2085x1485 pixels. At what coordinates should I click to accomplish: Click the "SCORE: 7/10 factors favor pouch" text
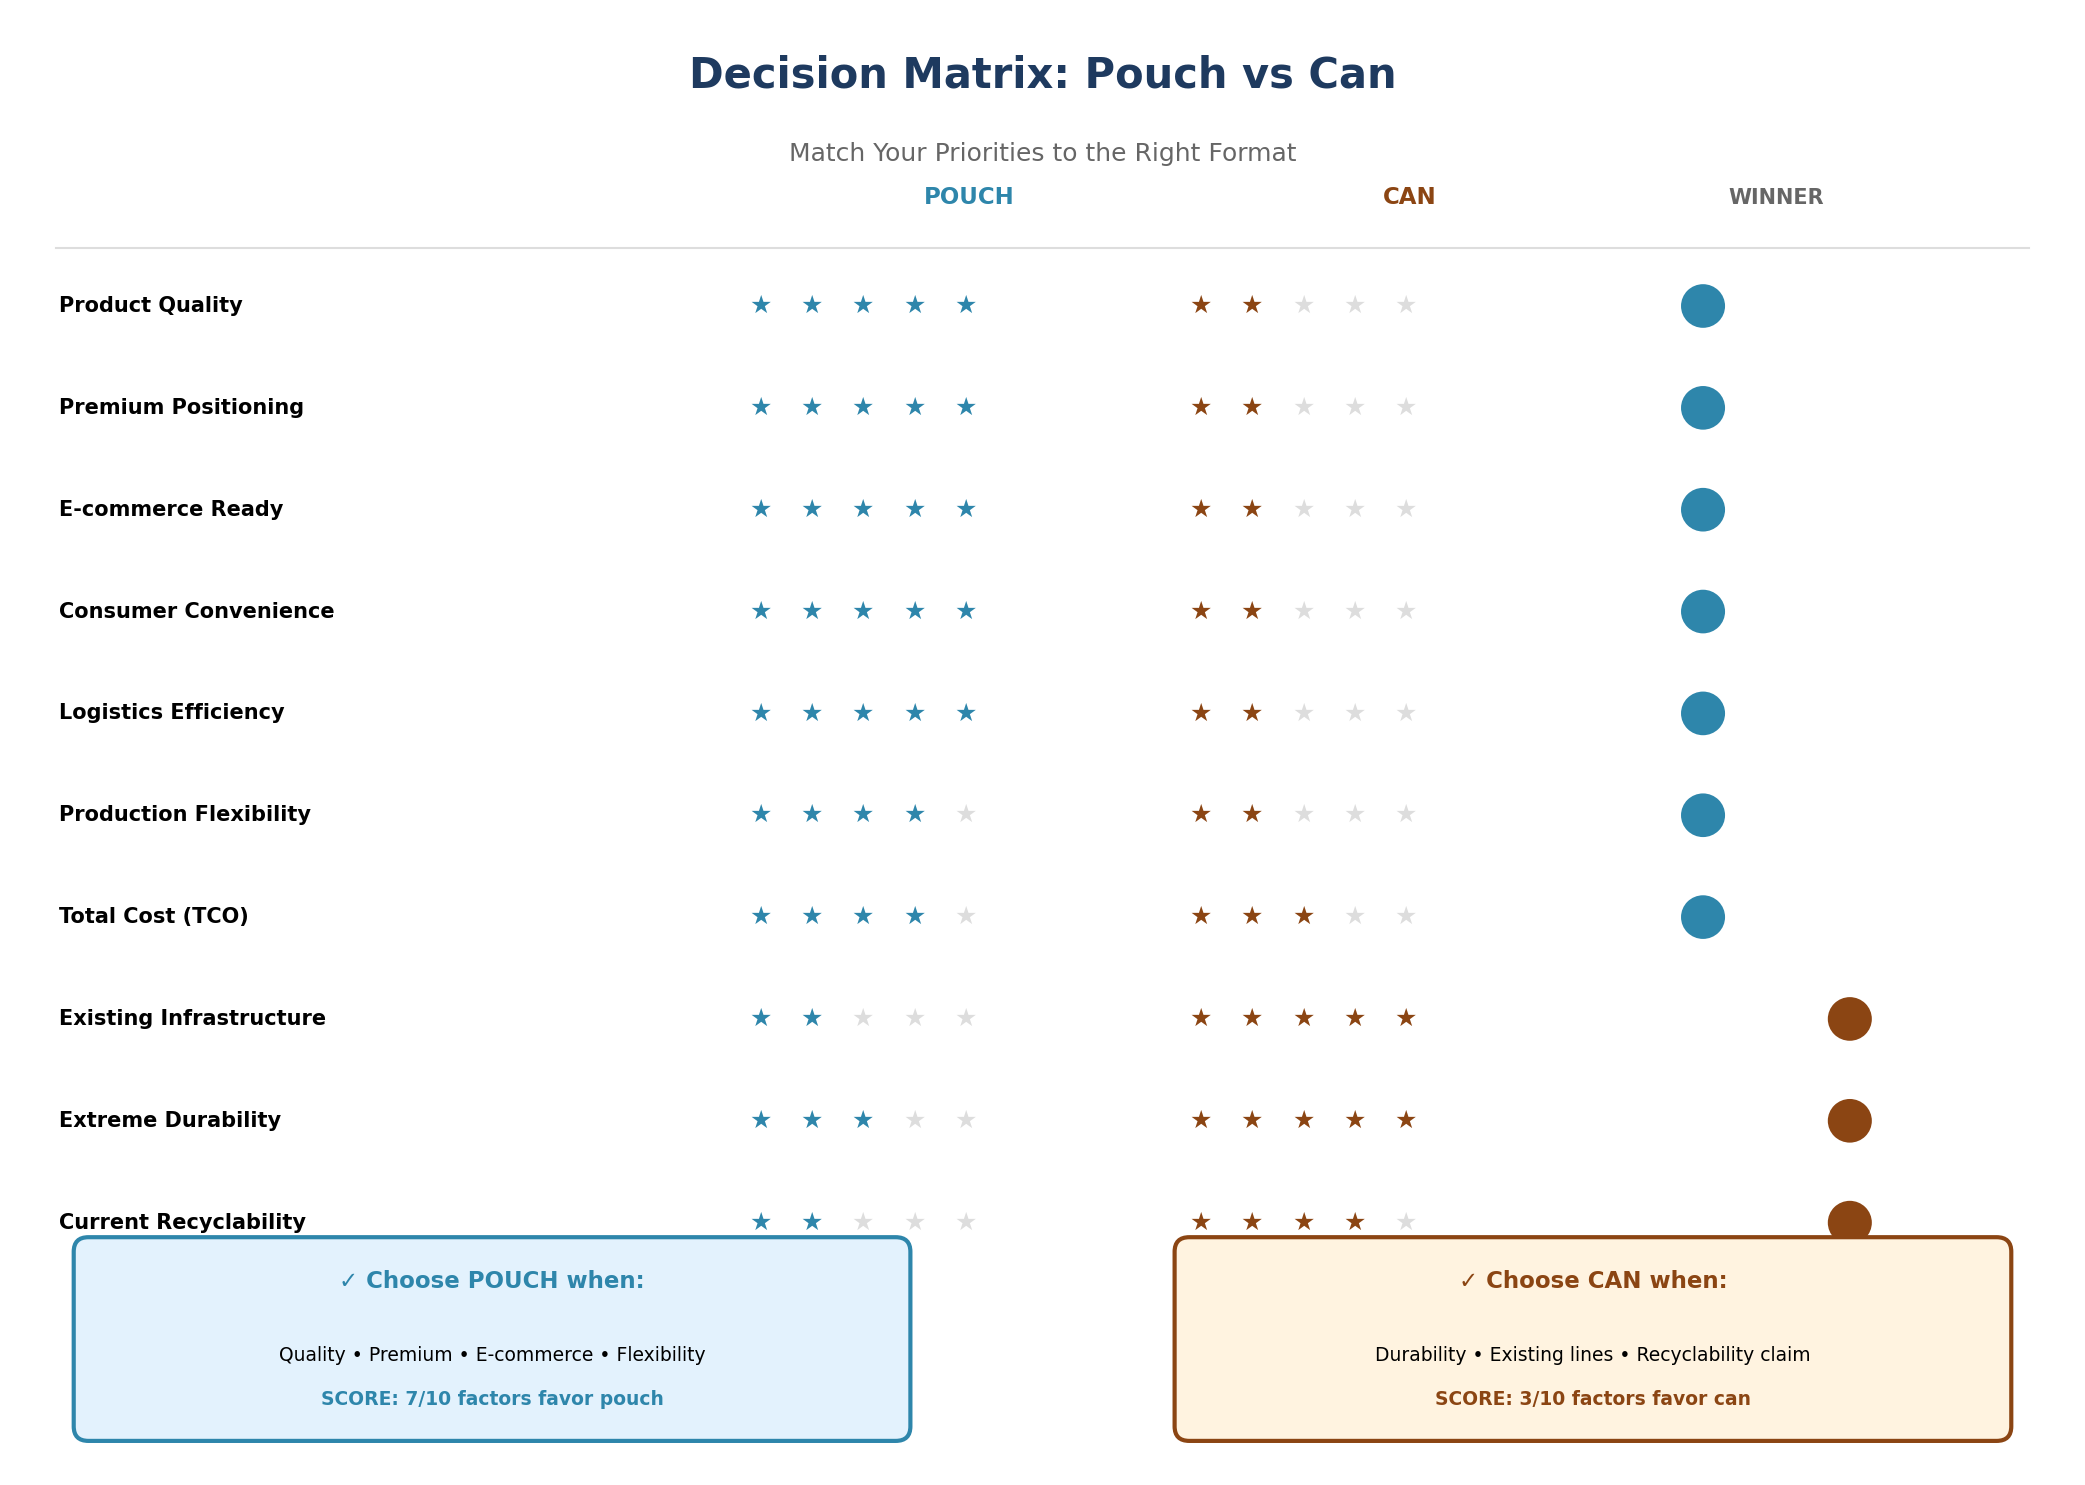[x=492, y=1399]
